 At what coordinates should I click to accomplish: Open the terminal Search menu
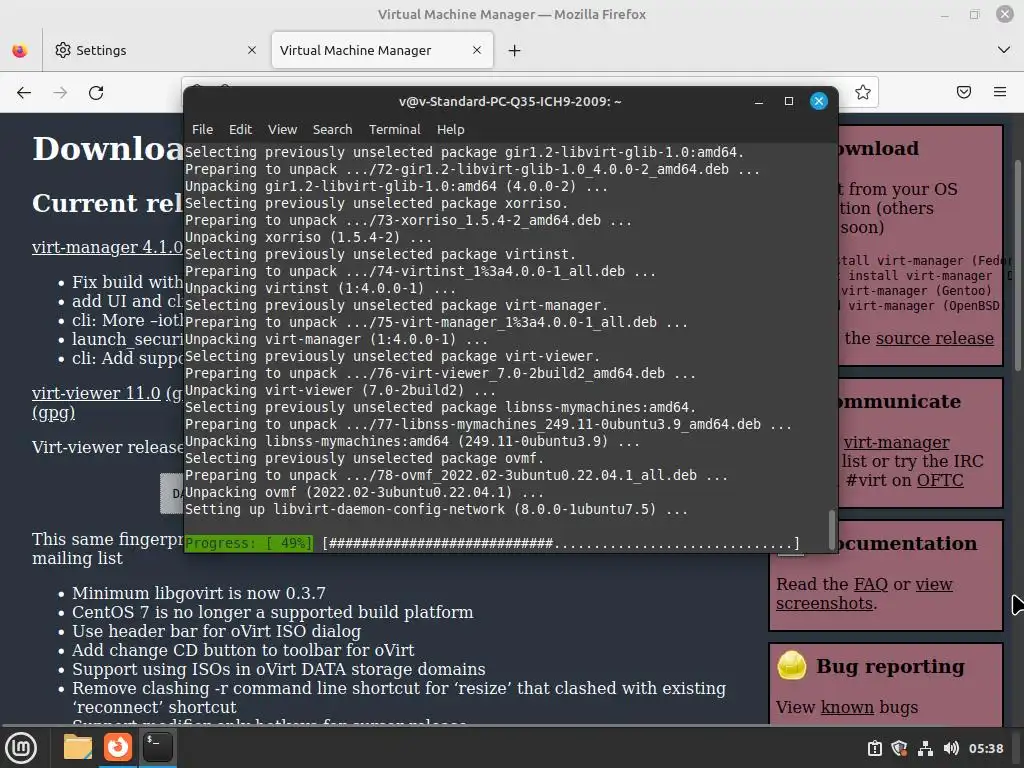[x=332, y=129]
